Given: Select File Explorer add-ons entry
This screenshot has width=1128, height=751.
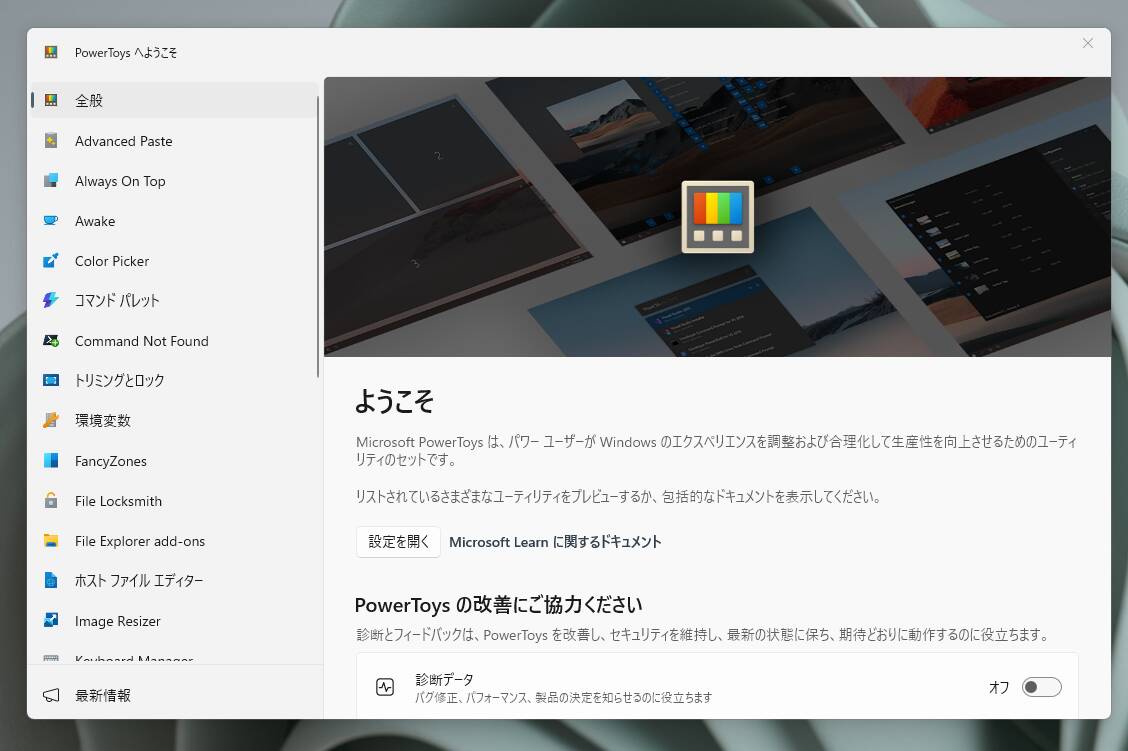Looking at the screenshot, I should pyautogui.click(x=174, y=540).
